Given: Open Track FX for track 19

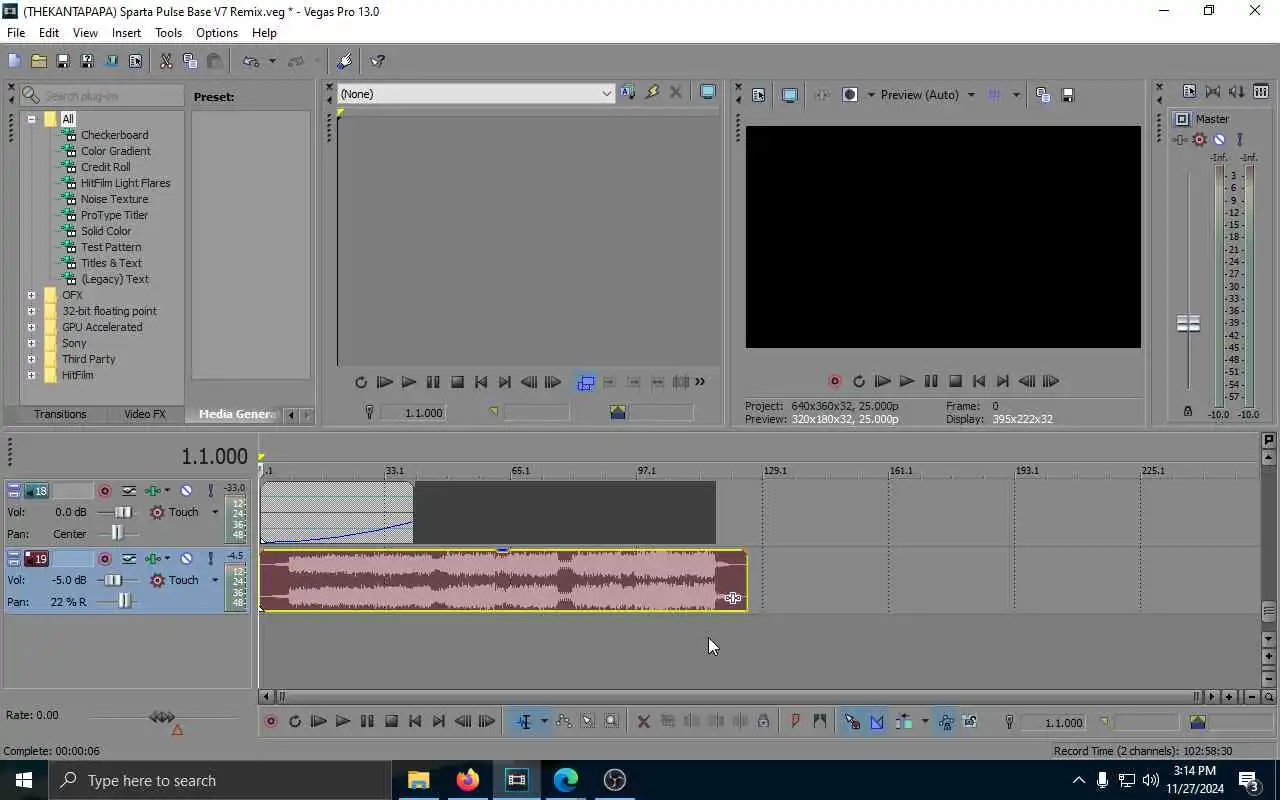Looking at the screenshot, I should 153,559.
